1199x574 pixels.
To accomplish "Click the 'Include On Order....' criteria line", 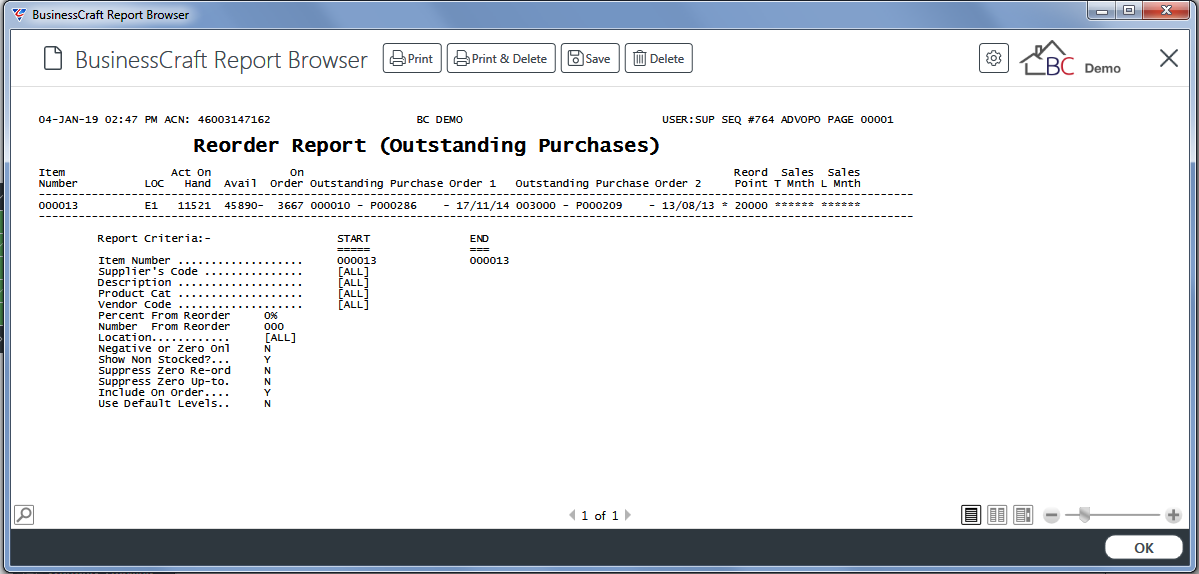I will pos(184,392).
